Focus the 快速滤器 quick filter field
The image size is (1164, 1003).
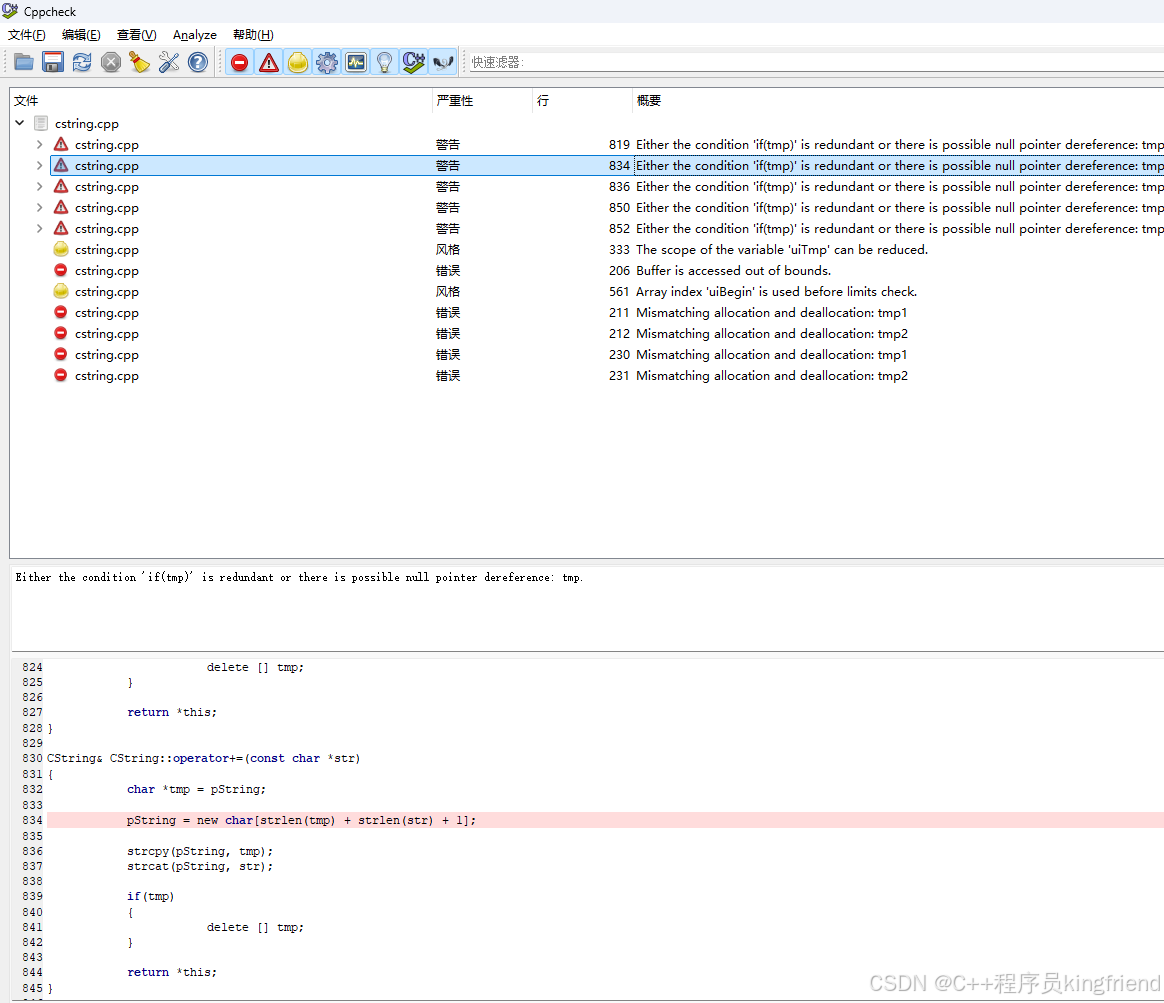(817, 62)
